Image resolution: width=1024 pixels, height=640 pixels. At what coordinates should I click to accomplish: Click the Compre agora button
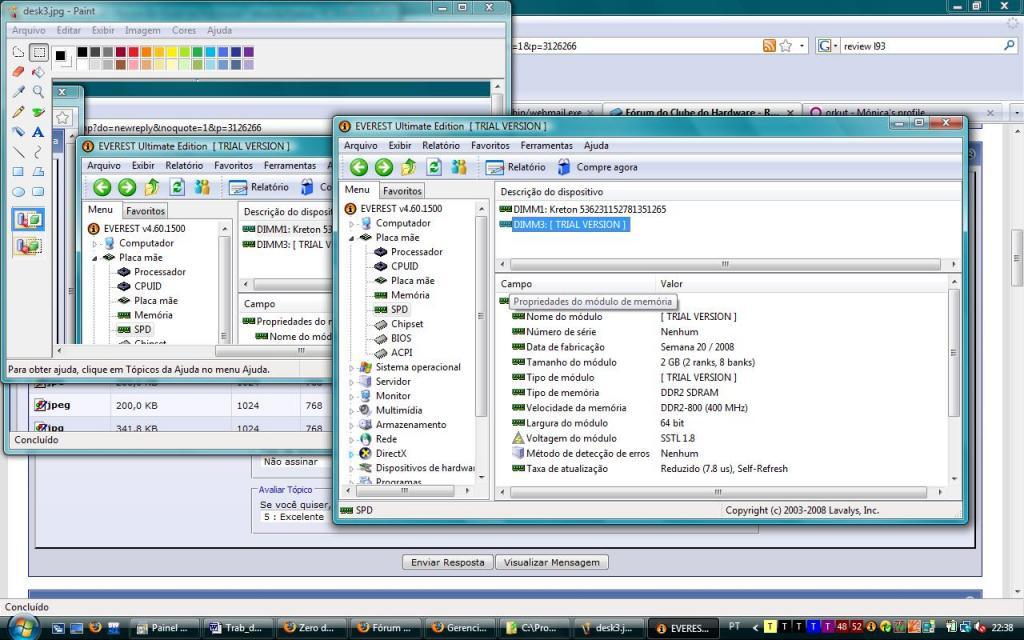[x=597, y=167]
